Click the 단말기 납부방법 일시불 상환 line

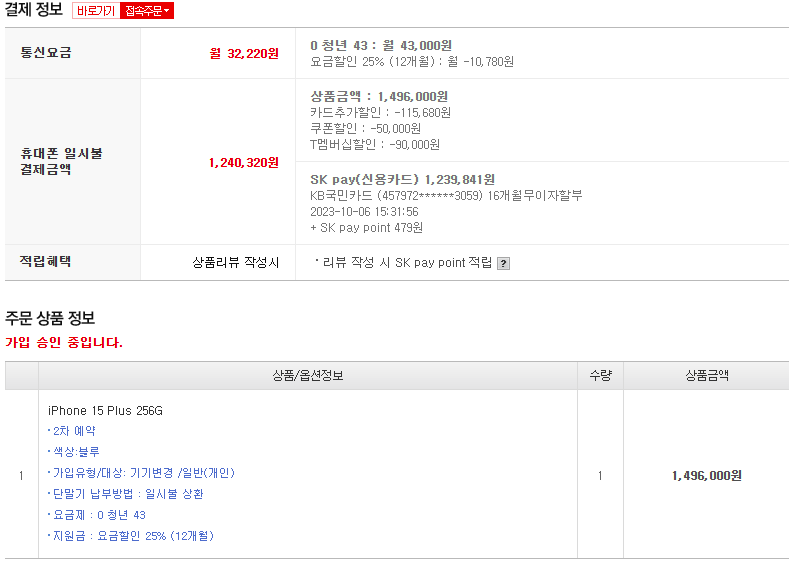click(x=127, y=494)
